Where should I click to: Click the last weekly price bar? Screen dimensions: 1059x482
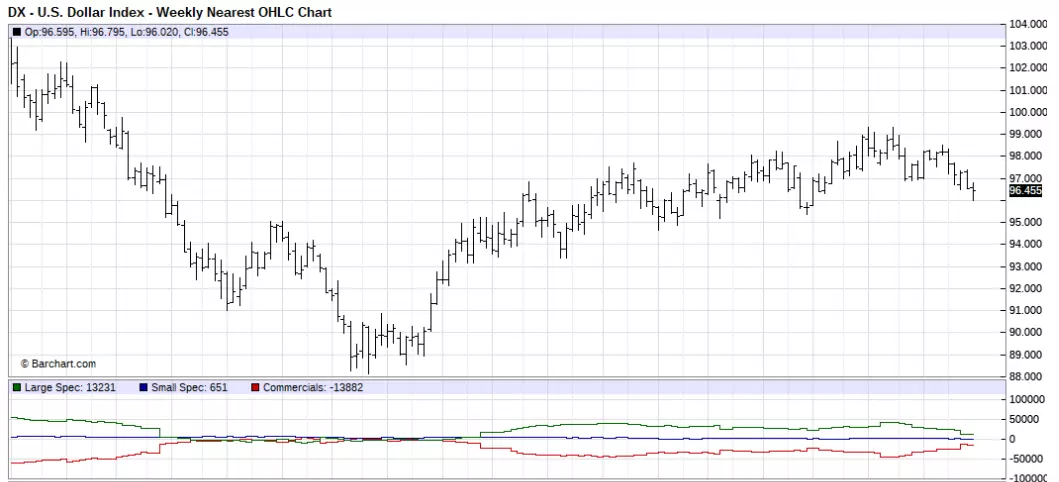tap(973, 191)
